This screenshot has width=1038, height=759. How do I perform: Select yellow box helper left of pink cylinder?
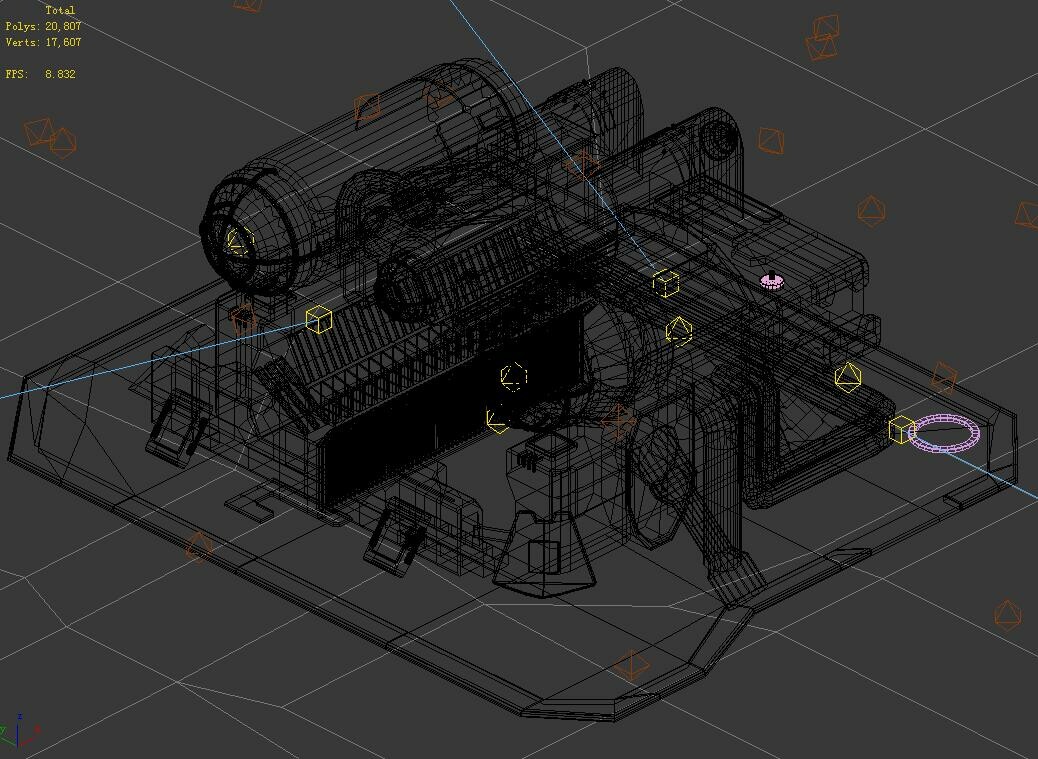point(665,283)
